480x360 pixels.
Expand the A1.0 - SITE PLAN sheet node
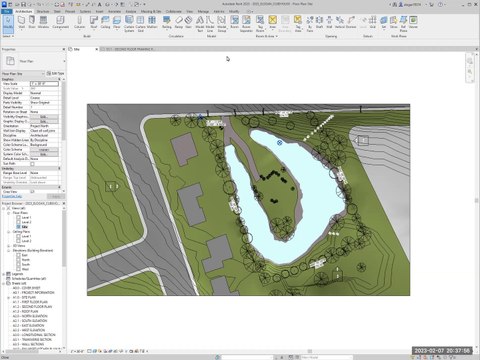pos(9,297)
